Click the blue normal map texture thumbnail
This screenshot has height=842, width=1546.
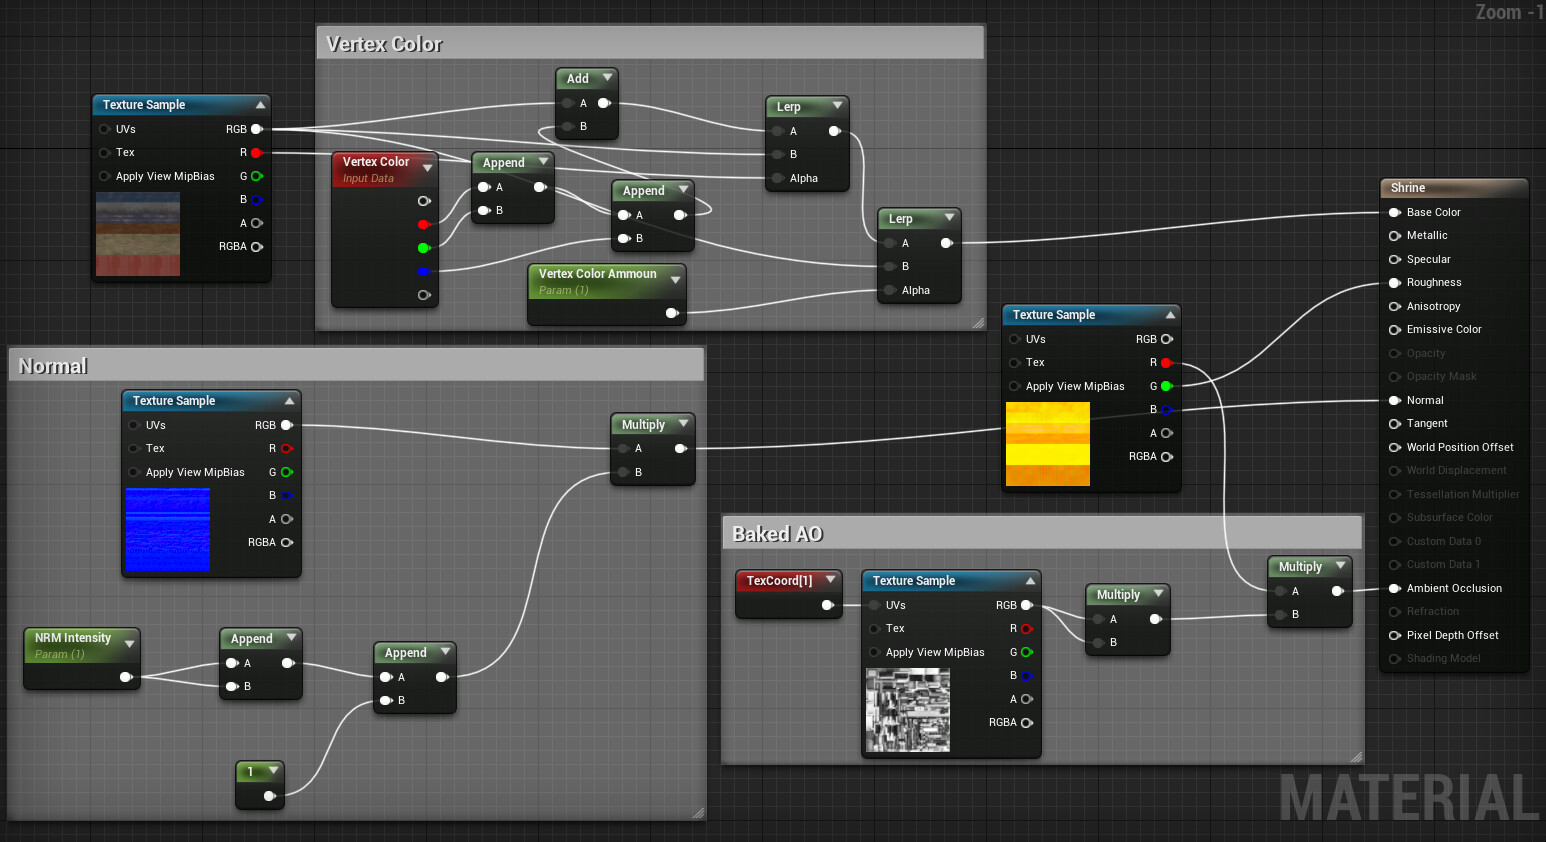tap(168, 530)
